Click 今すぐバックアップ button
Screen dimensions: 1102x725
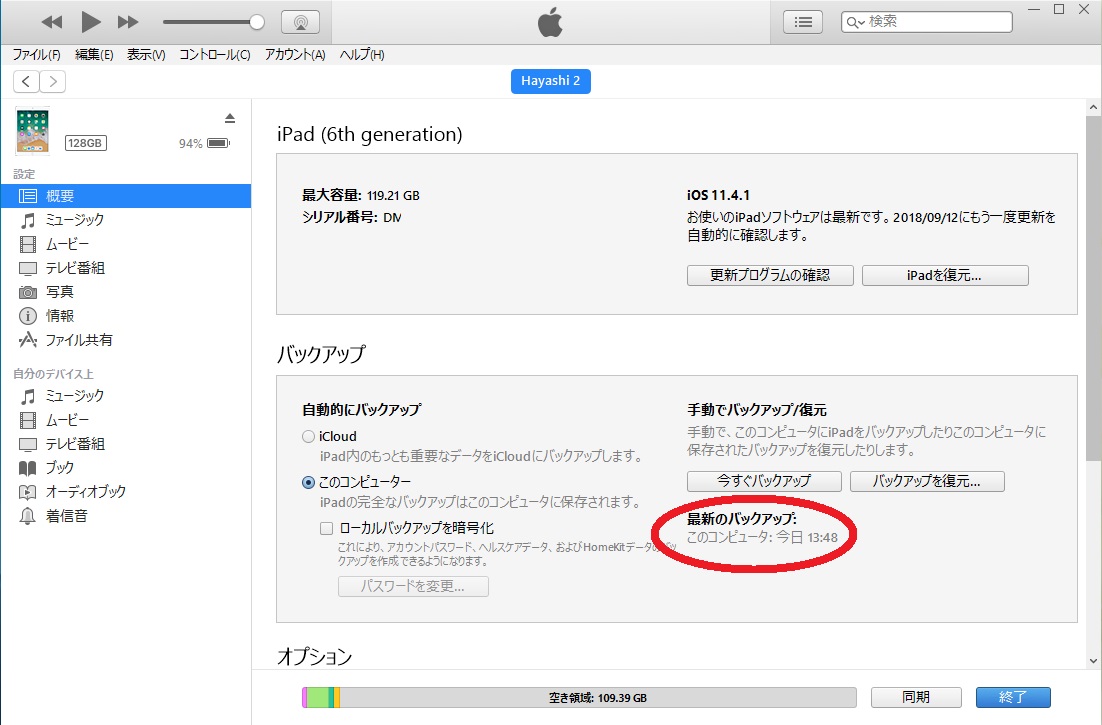coord(764,481)
